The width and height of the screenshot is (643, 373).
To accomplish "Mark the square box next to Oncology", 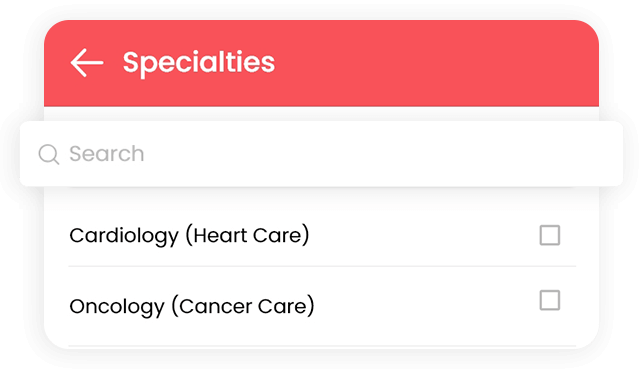I will point(550,300).
